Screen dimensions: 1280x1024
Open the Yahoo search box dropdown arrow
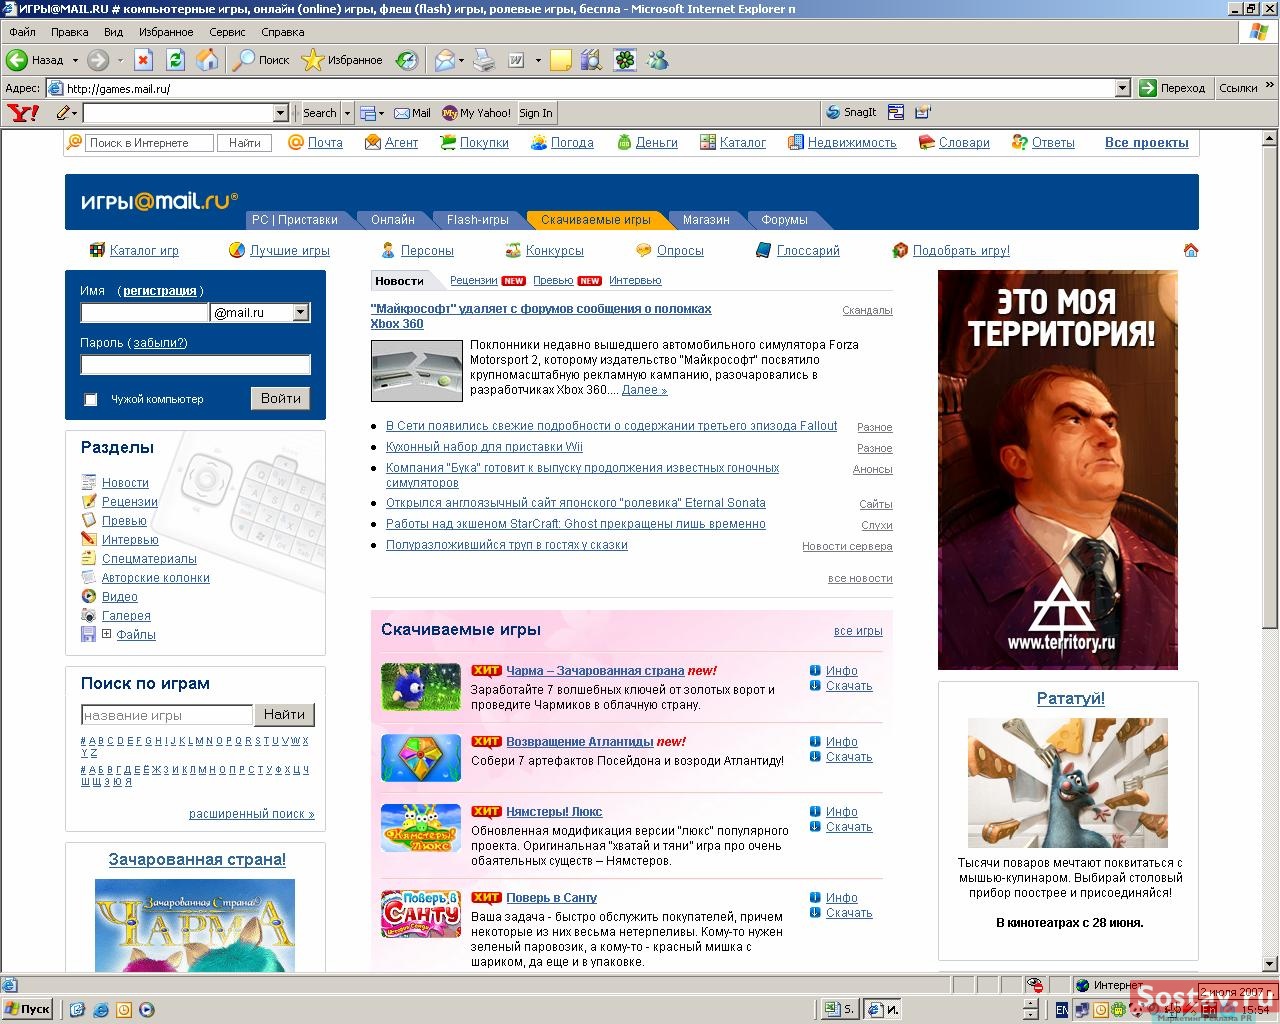[281, 113]
